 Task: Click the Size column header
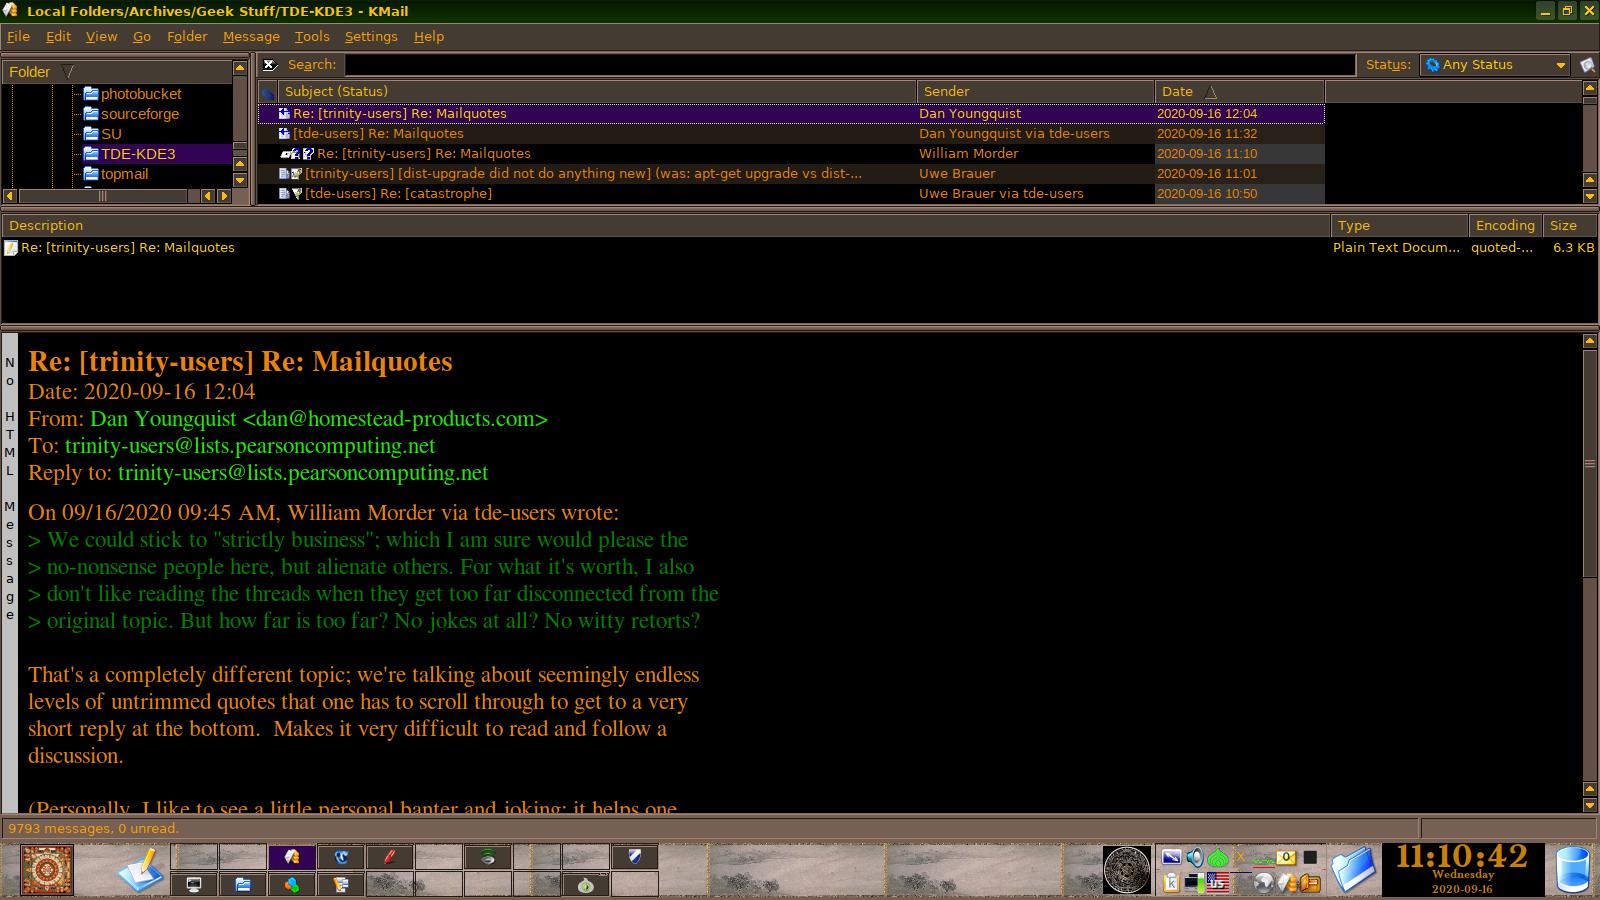(1570, 226)
